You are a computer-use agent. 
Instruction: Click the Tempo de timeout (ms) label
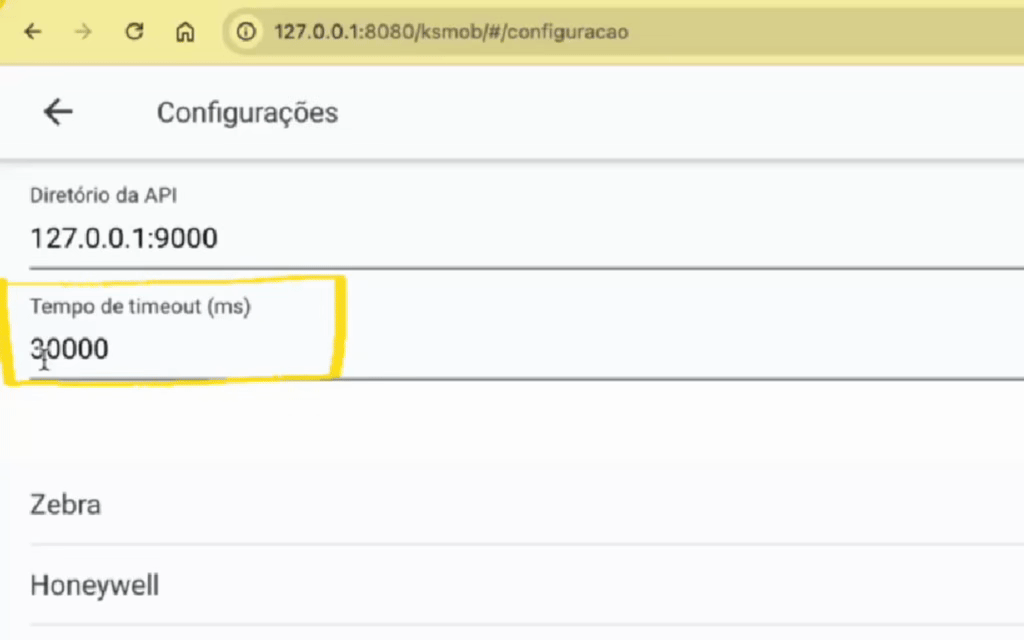tap(140, 306)
